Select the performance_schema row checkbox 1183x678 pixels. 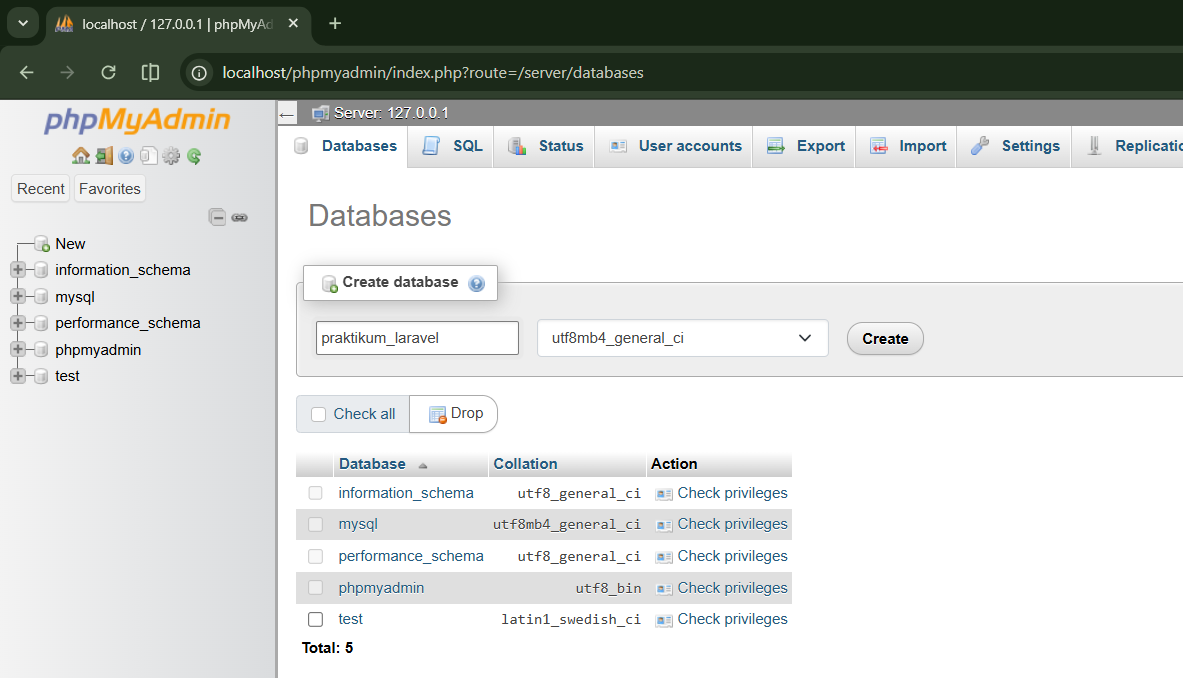pos(315,556)
